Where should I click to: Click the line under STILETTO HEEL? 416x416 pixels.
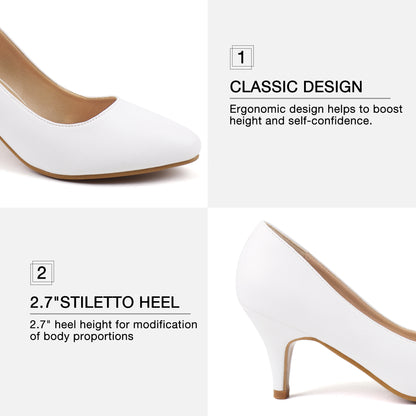coord(110,314)
